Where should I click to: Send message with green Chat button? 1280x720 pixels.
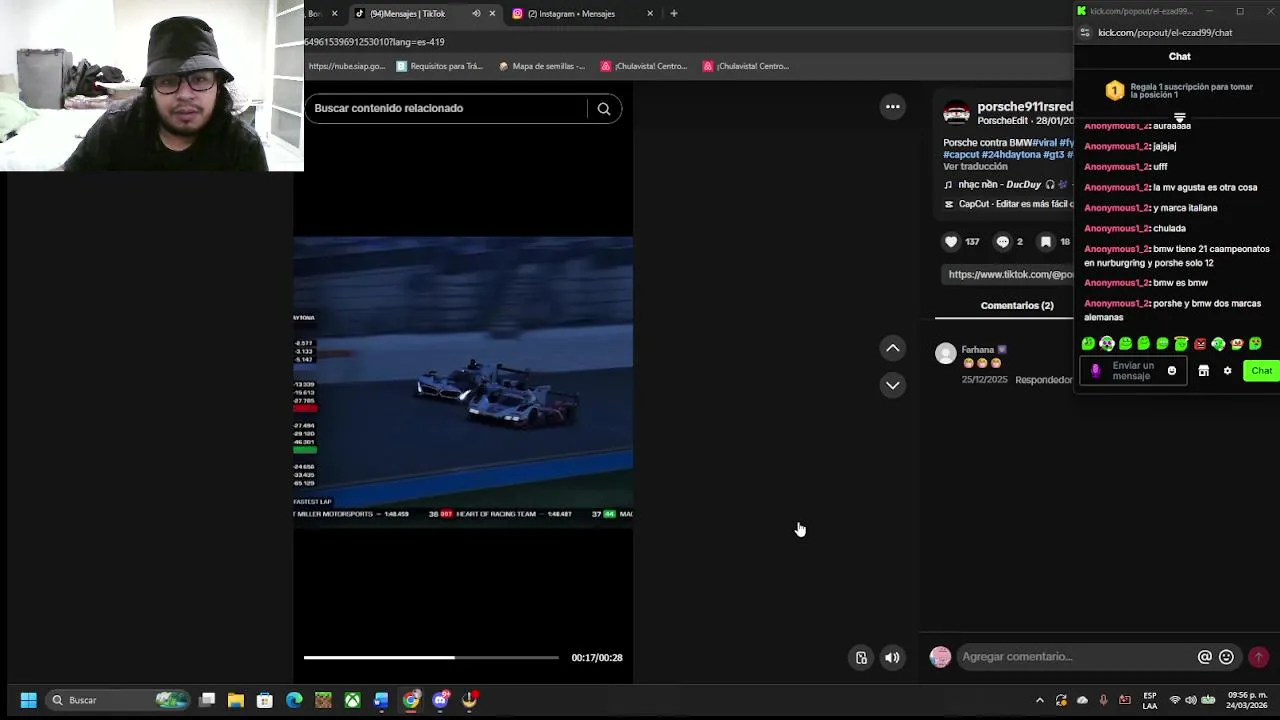click(x=1261, y=371)
